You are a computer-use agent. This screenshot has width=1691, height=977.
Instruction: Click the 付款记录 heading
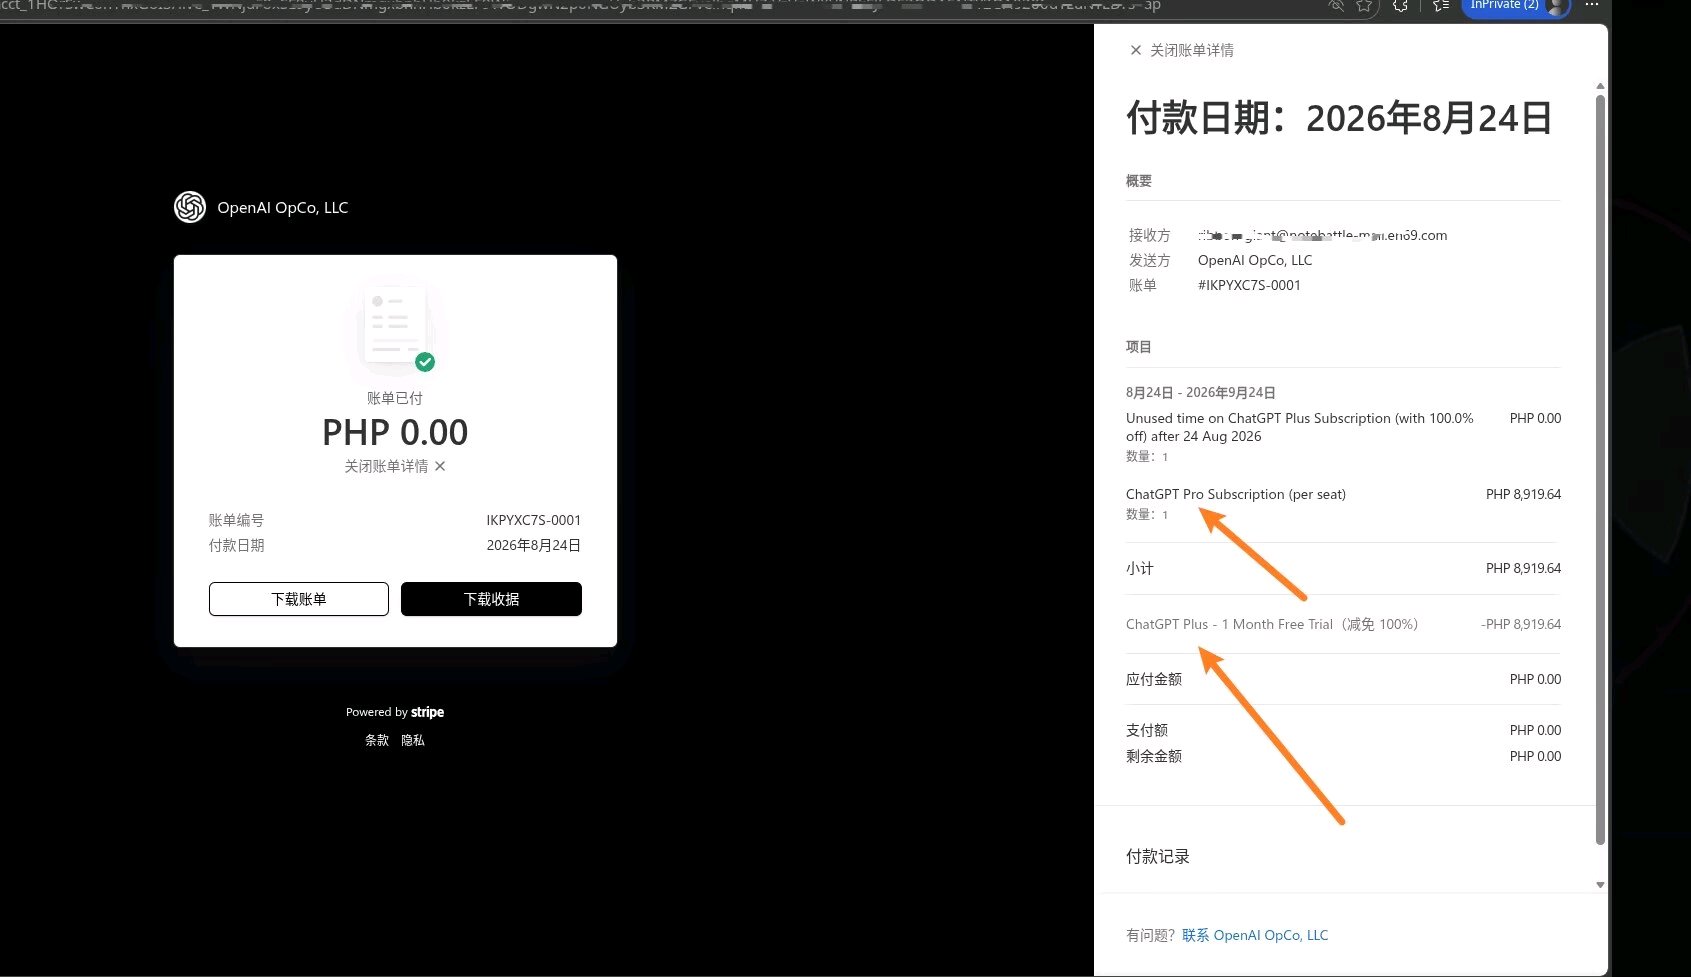point(1158,856)
